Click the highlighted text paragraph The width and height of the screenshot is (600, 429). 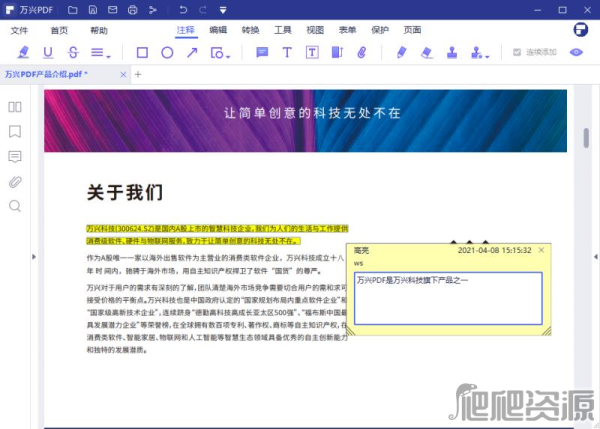[217, 235]
